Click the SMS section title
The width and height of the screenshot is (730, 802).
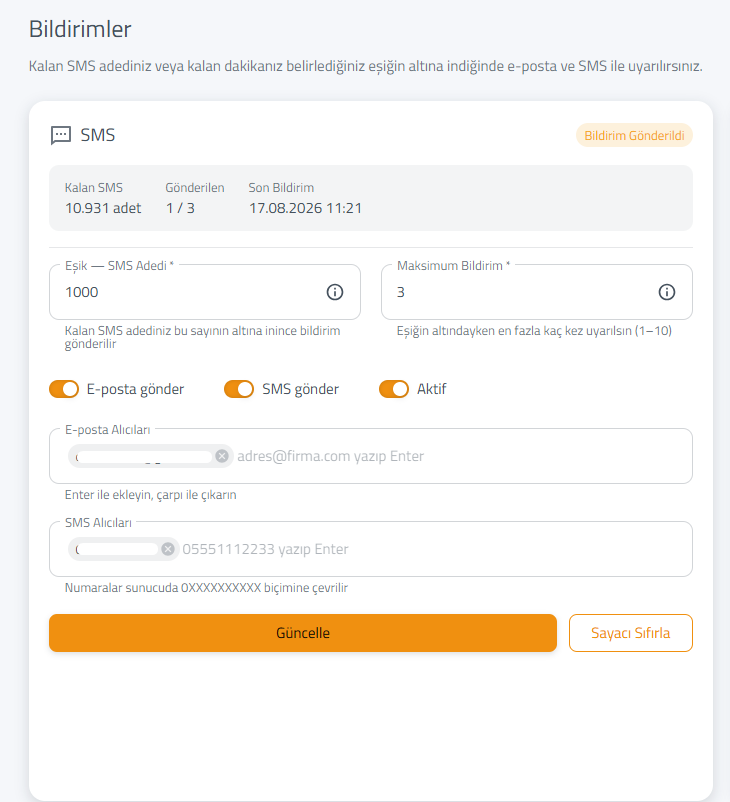pyautogui.click(x=98, y=135)
